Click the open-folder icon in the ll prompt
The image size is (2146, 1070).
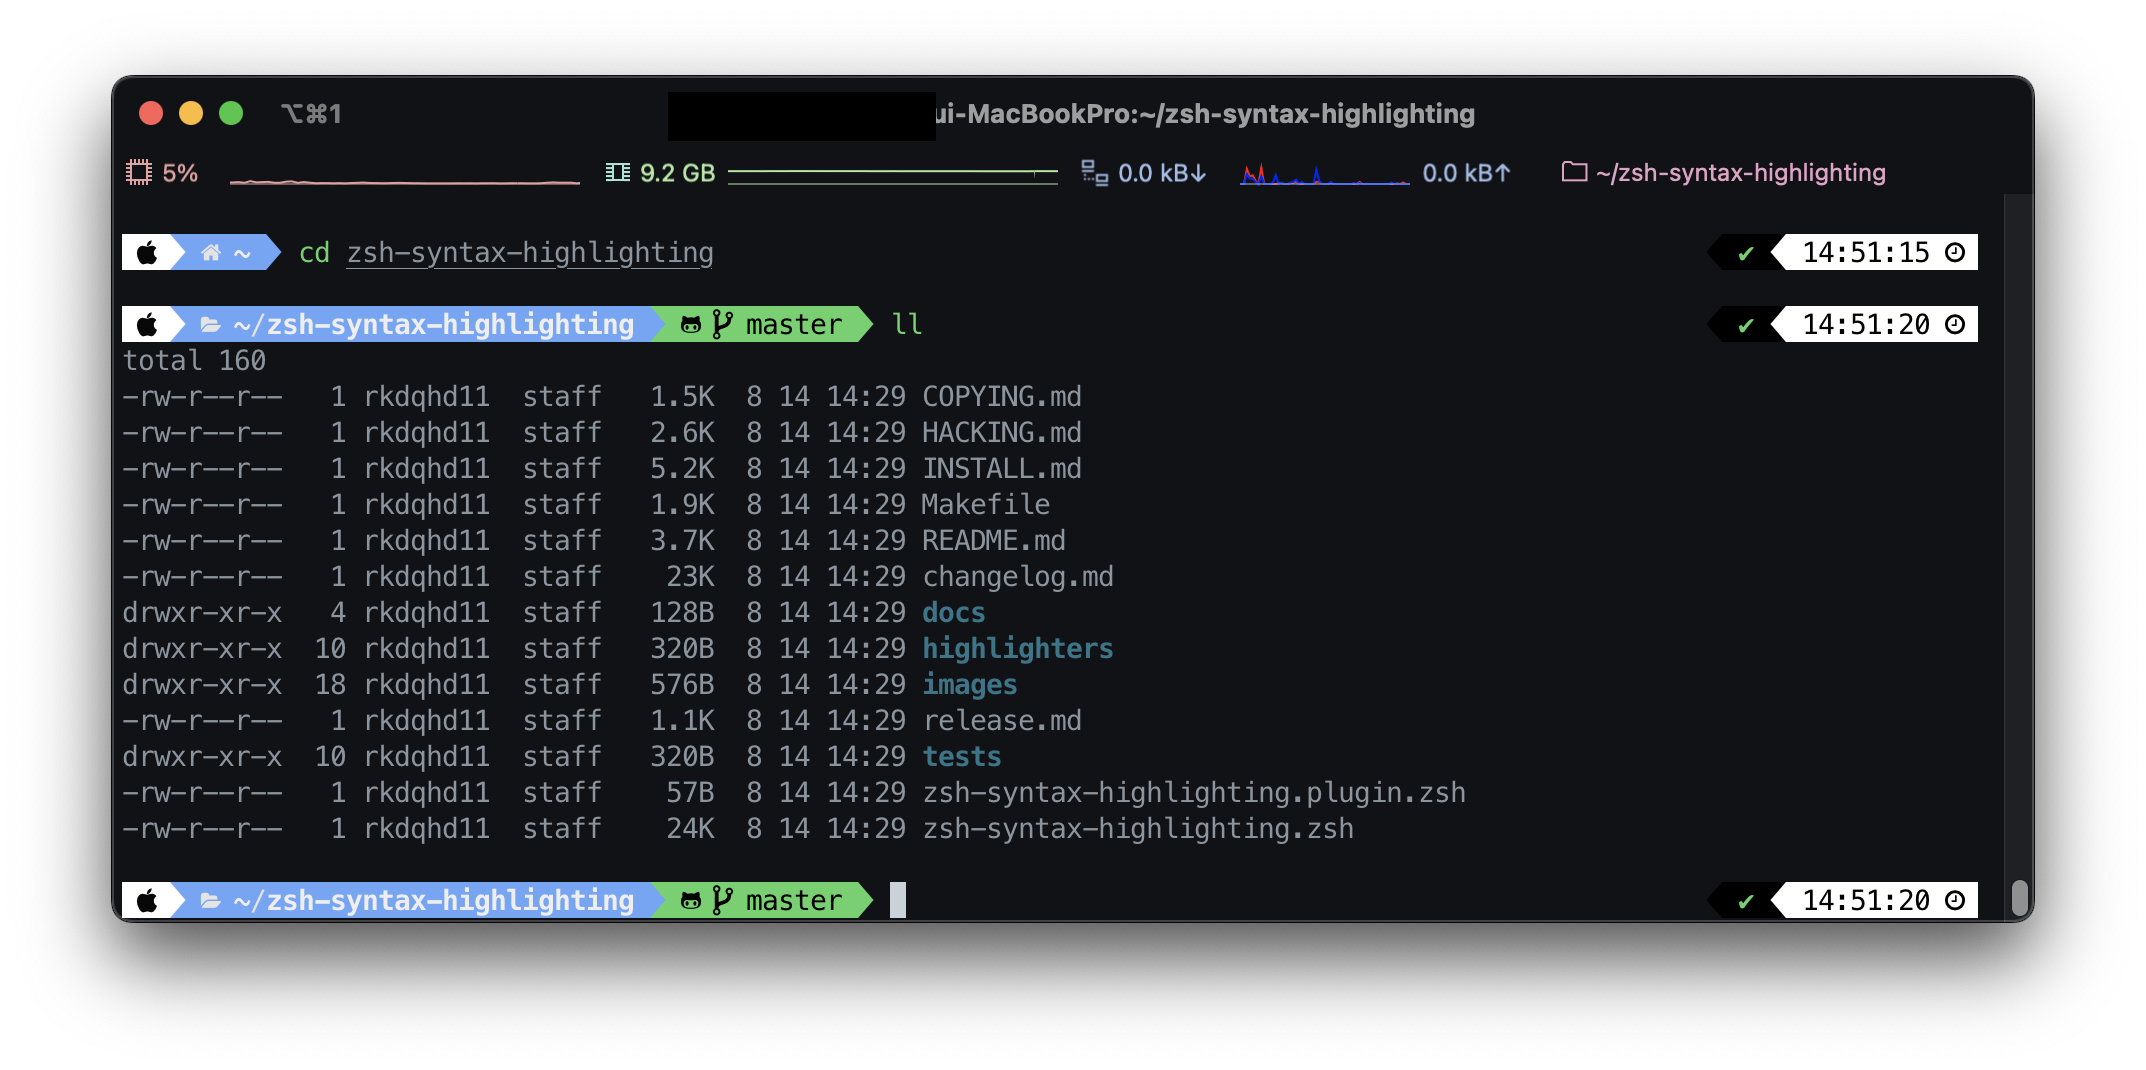(x=210, y=325)
